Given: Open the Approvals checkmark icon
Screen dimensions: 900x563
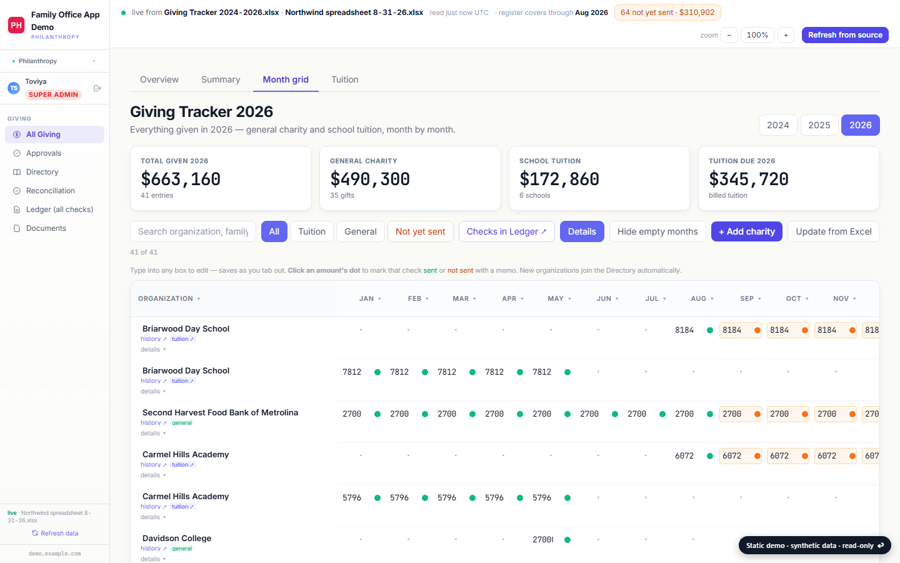Looking at the screenshot, I should click(17, 153).
